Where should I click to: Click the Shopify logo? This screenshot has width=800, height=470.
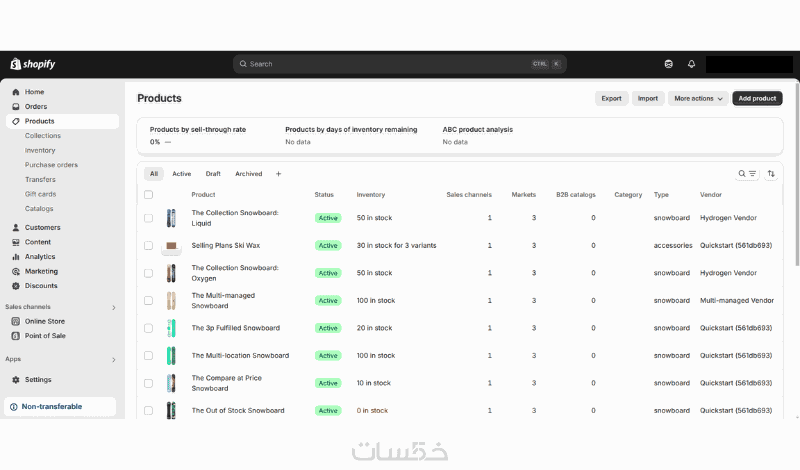[x=33, y=64]
